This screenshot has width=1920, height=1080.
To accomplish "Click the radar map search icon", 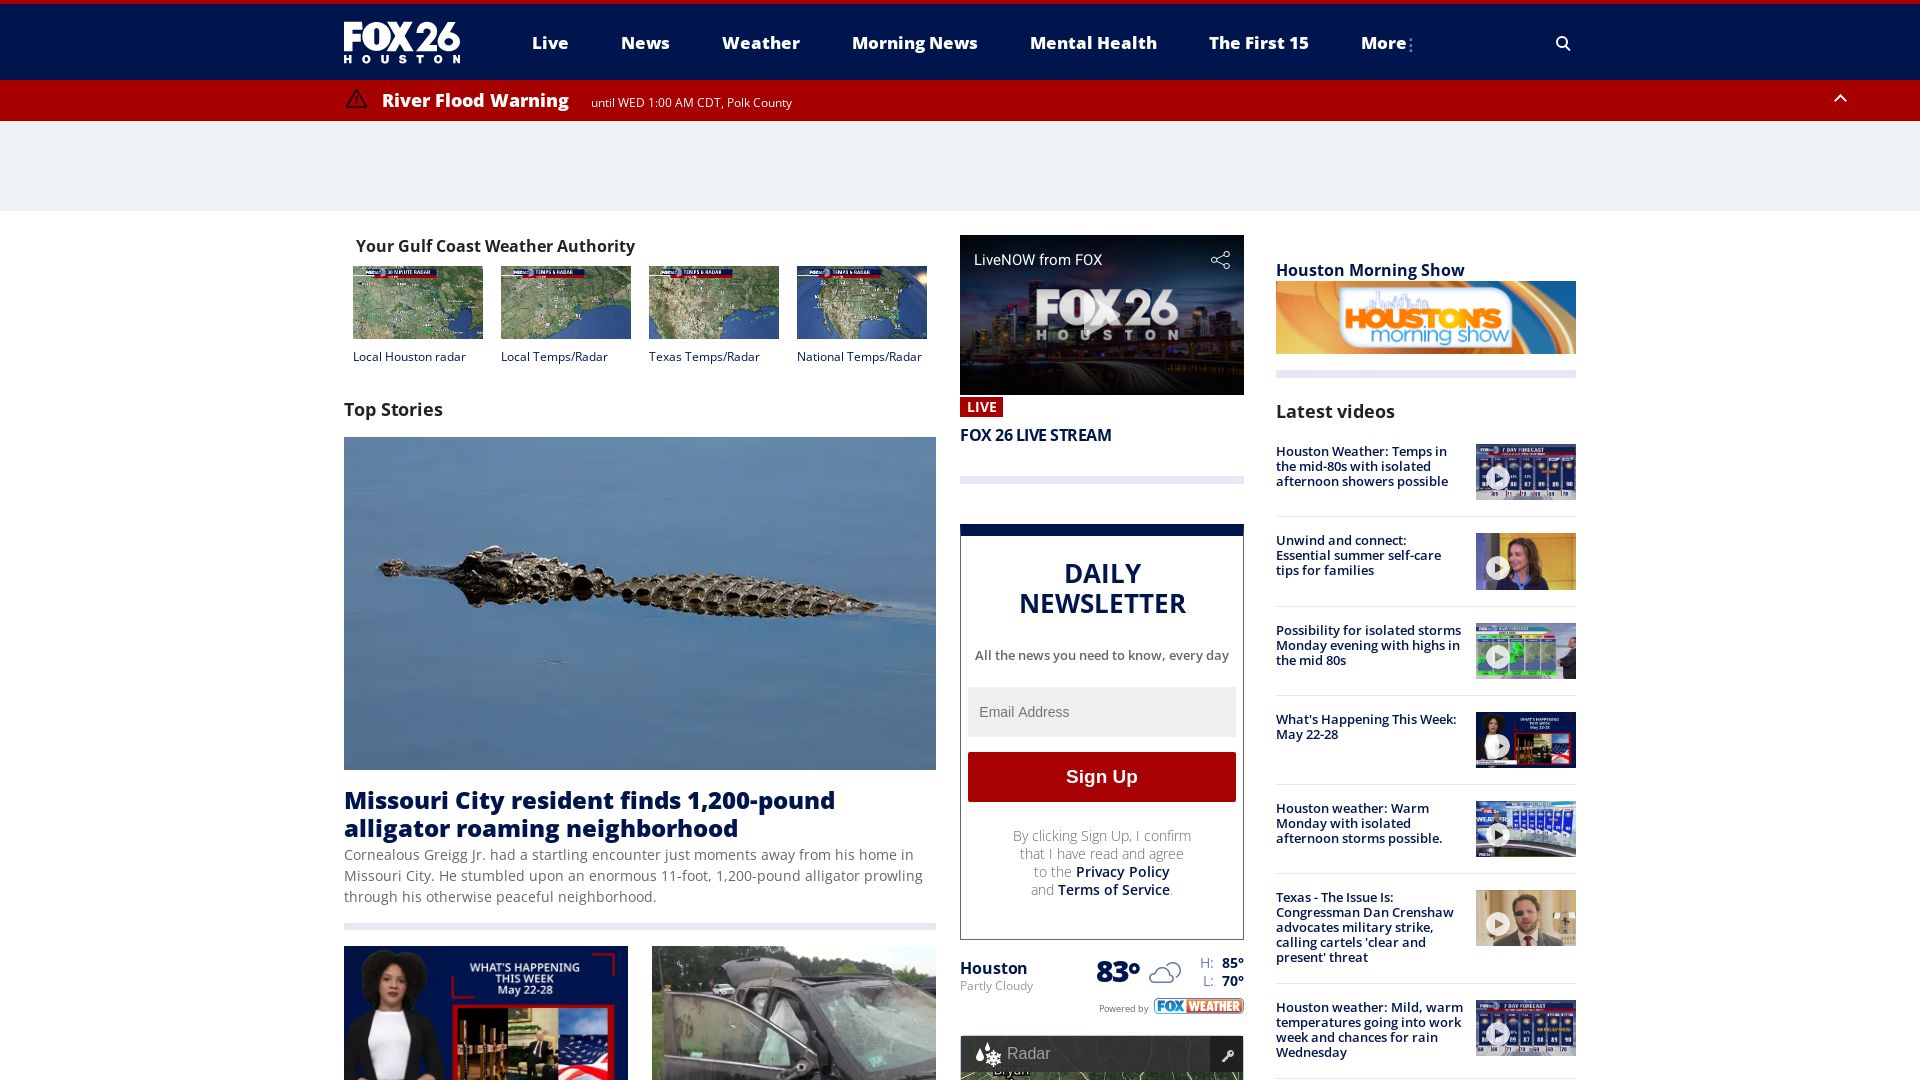I will click(x=1227, y=1055).
